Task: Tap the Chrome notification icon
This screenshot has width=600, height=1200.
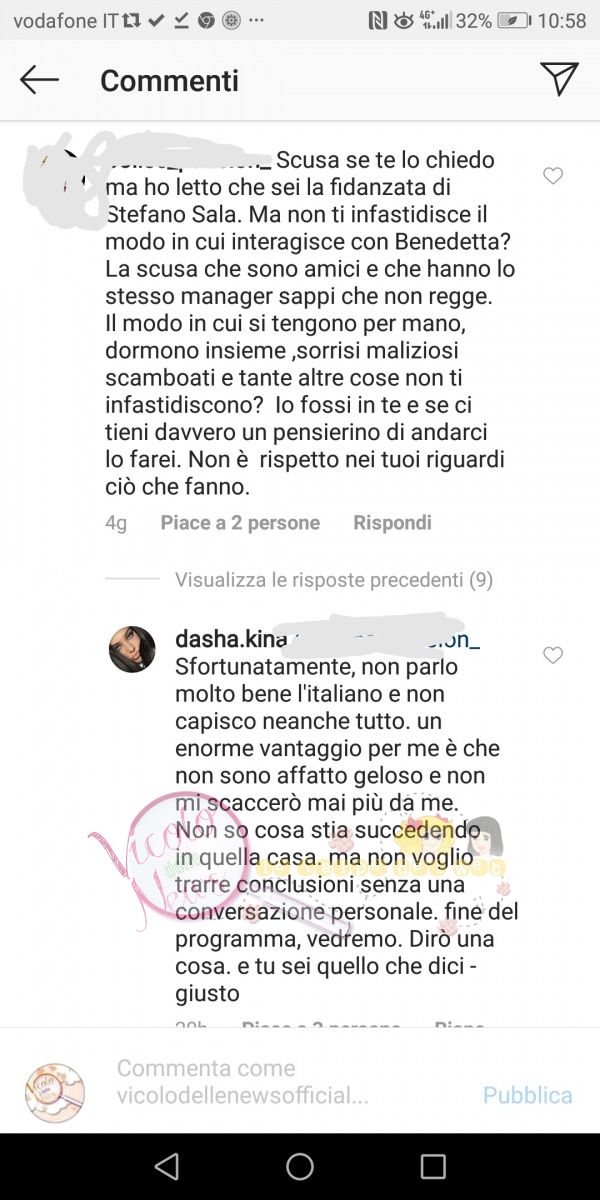Action: [x=207, y=20]
